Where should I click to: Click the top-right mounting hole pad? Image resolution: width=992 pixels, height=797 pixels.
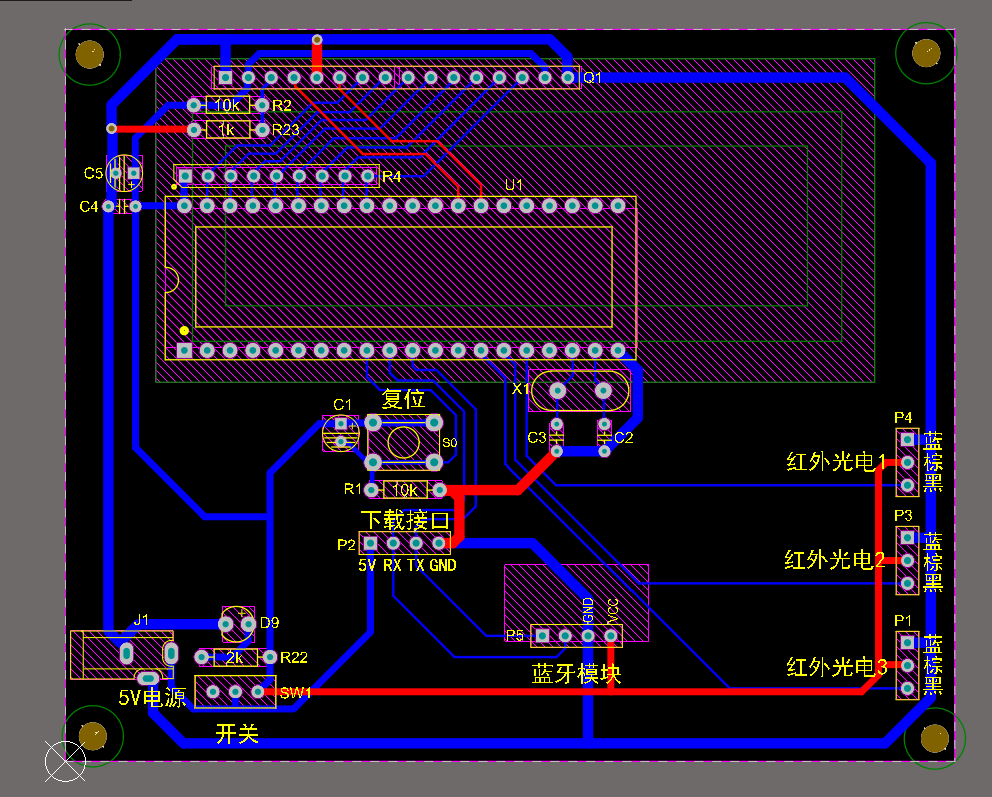click(926, 53)
